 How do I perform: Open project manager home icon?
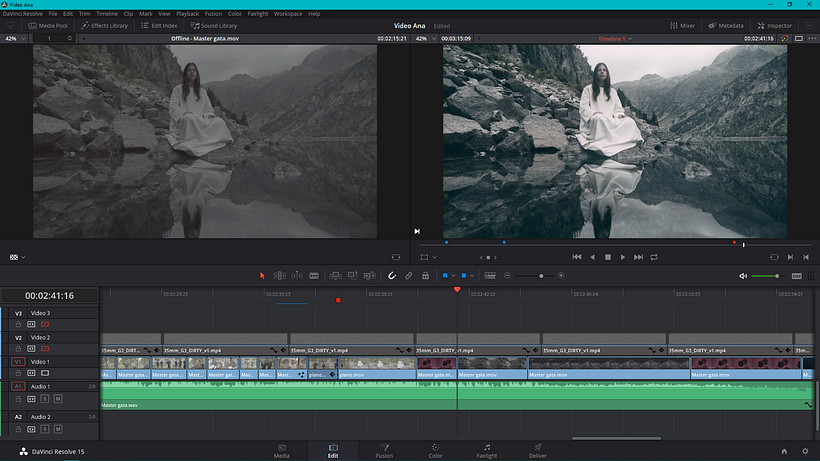(x=784, y=452)
